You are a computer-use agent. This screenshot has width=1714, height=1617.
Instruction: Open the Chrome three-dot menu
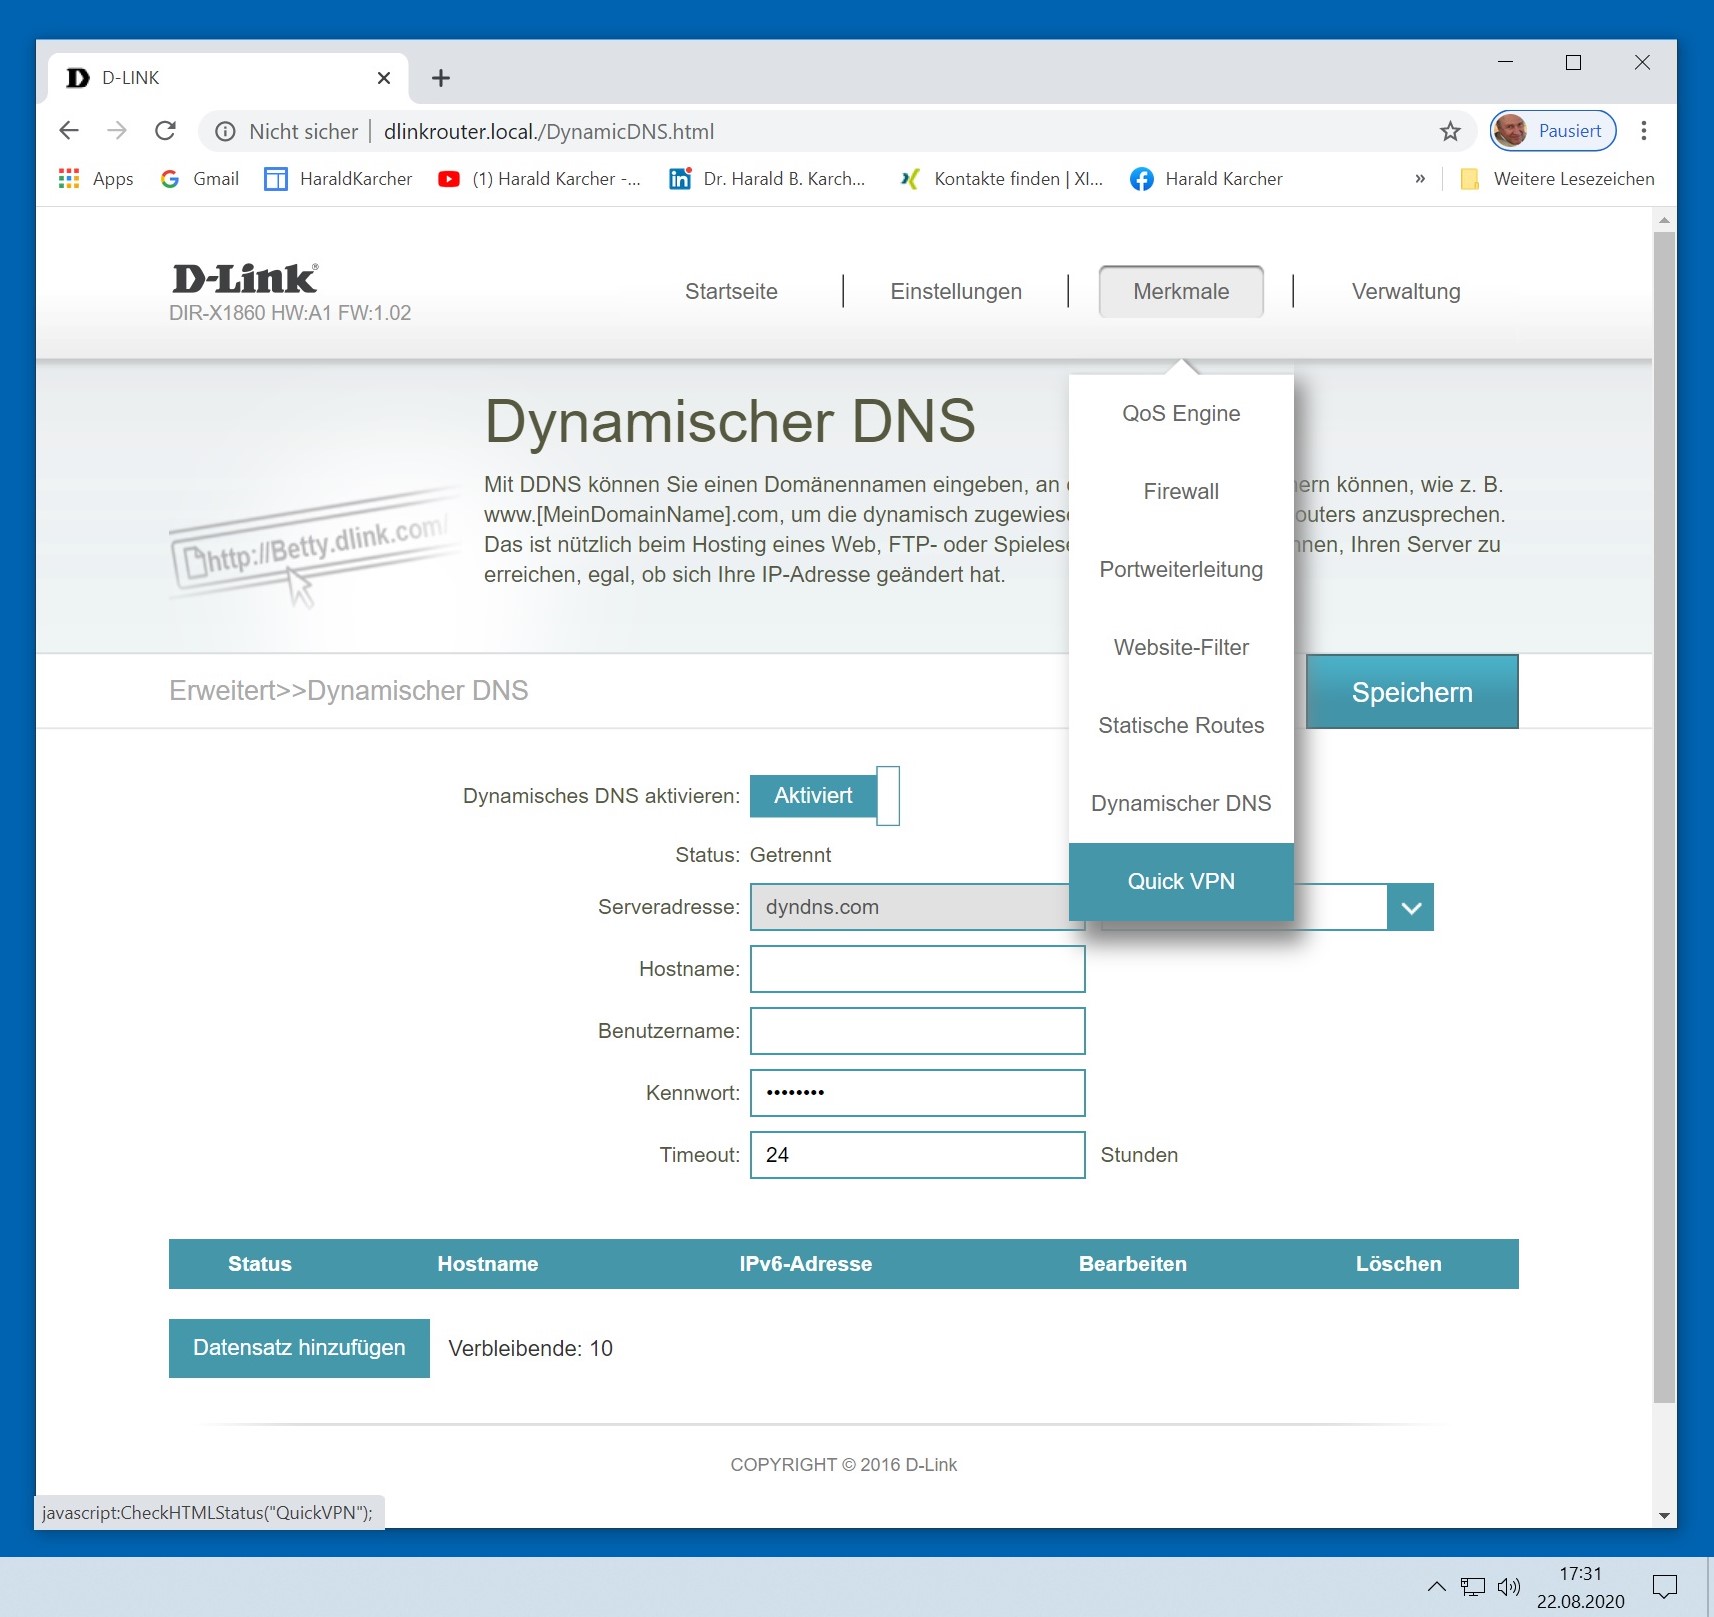pyautogui.click(x=1643, y=131)
